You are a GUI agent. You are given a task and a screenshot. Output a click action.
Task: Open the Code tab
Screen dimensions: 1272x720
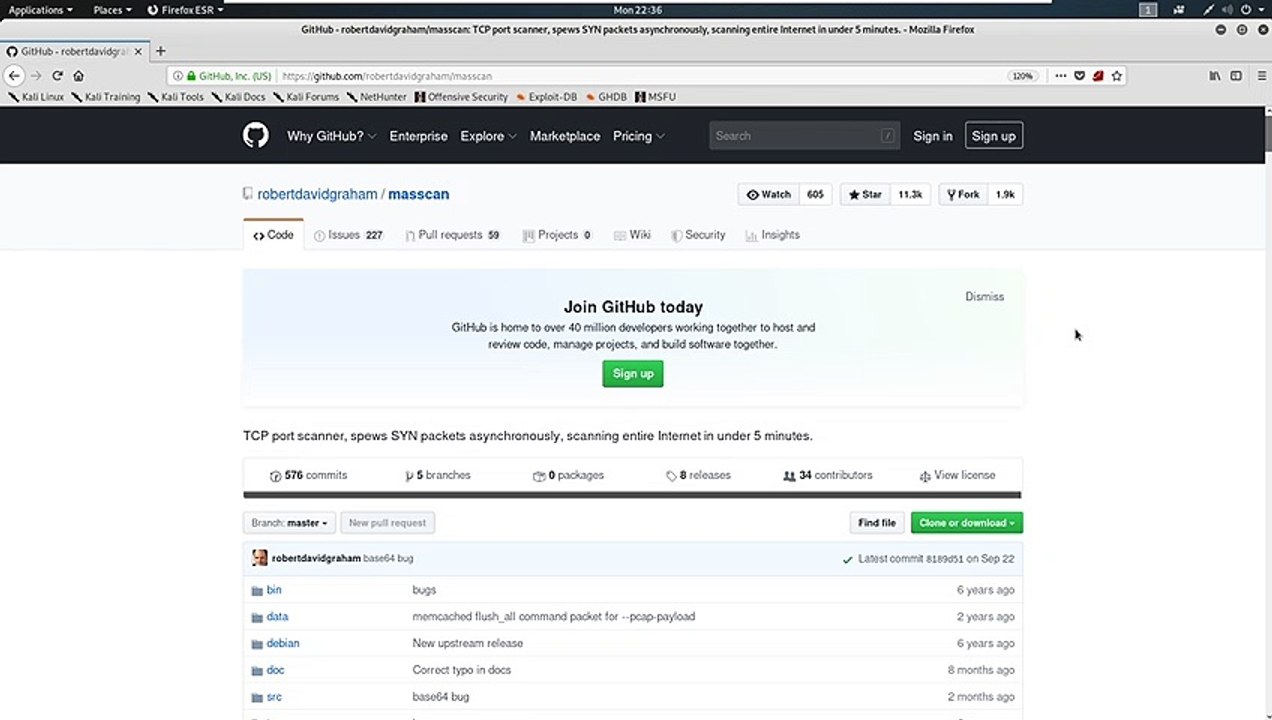point(273,235)
